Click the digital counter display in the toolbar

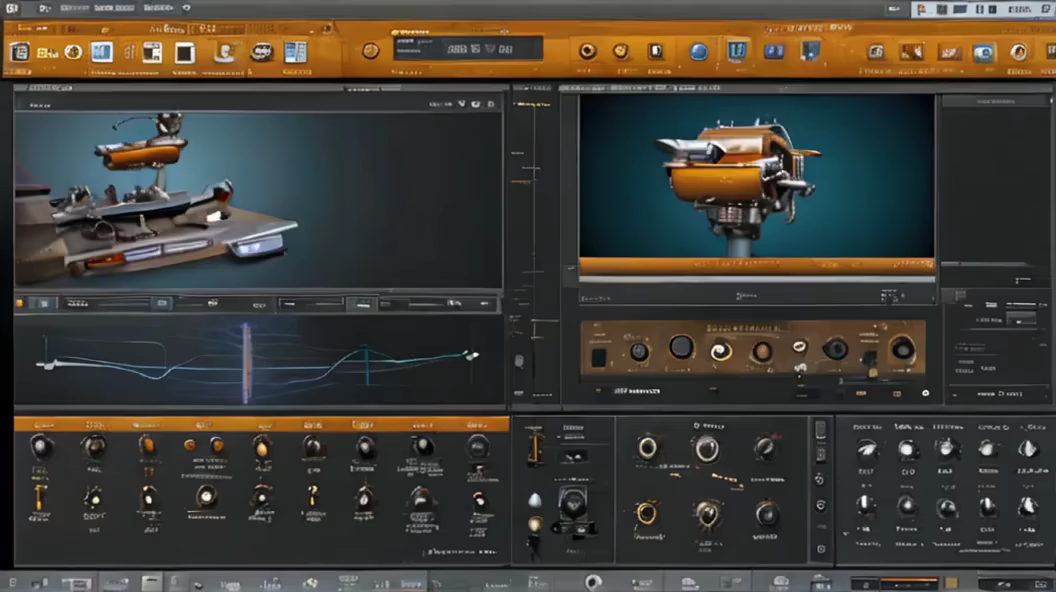(467, 49)
